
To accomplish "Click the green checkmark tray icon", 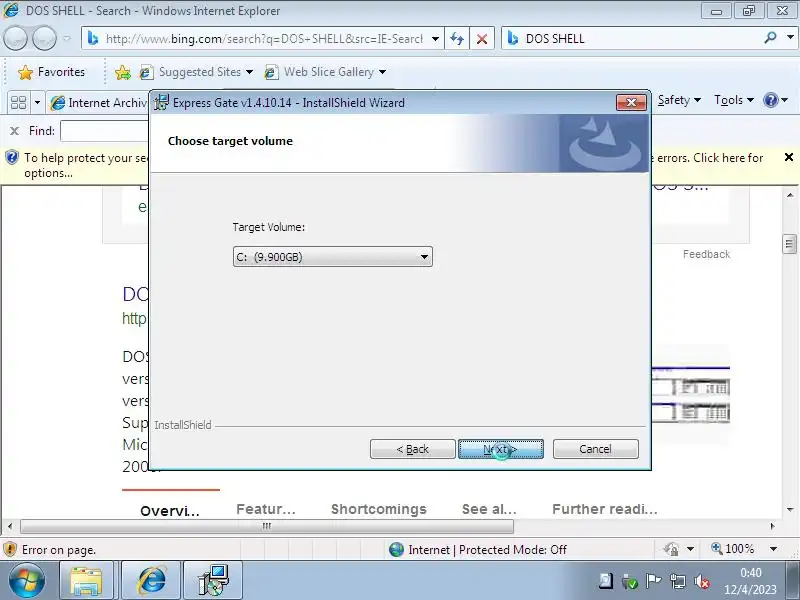I will [x=630, y=581].
